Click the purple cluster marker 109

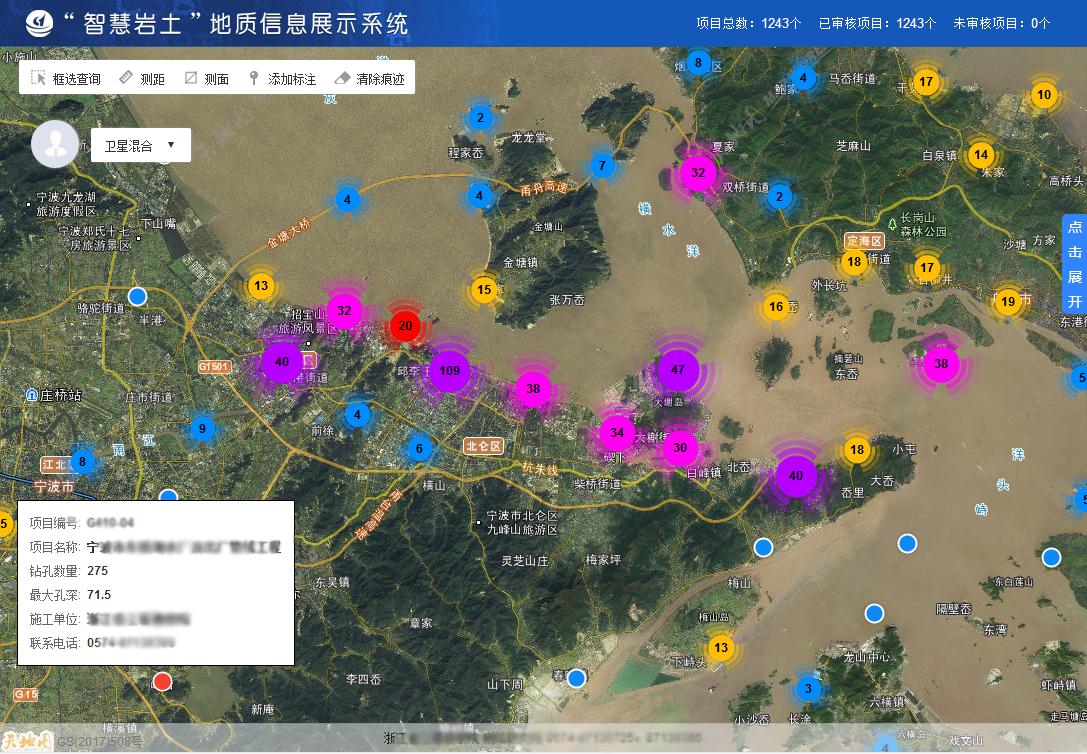point(449,371)
